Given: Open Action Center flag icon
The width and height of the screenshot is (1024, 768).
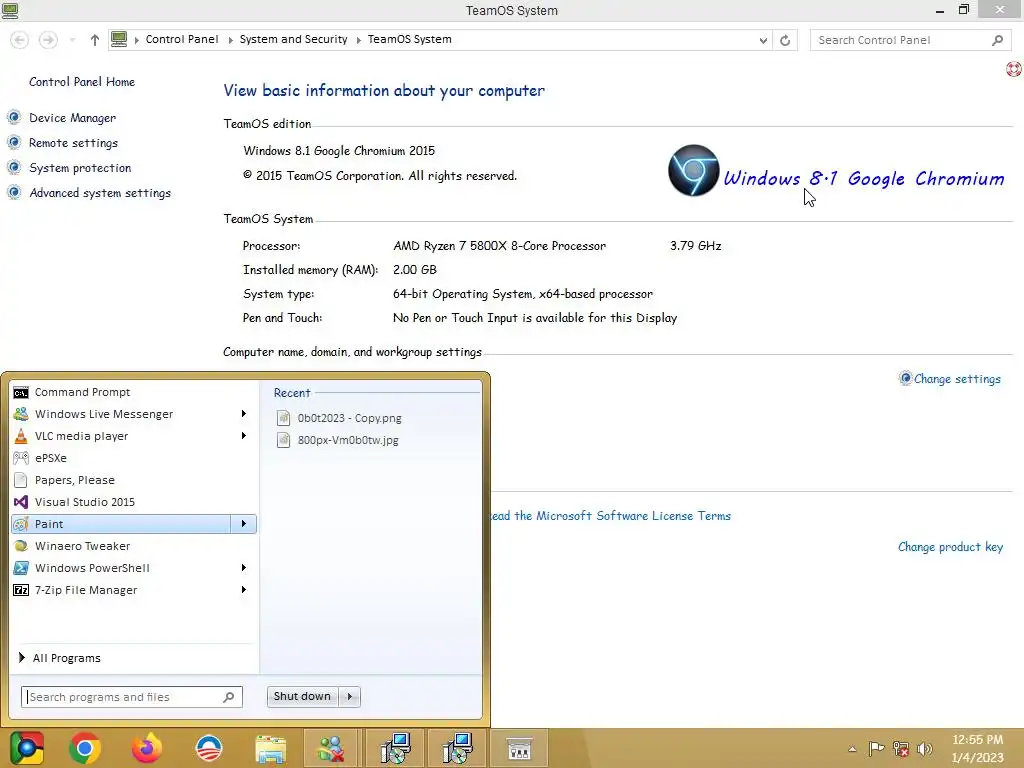Looking at the screenshot, I should [876, 748].
